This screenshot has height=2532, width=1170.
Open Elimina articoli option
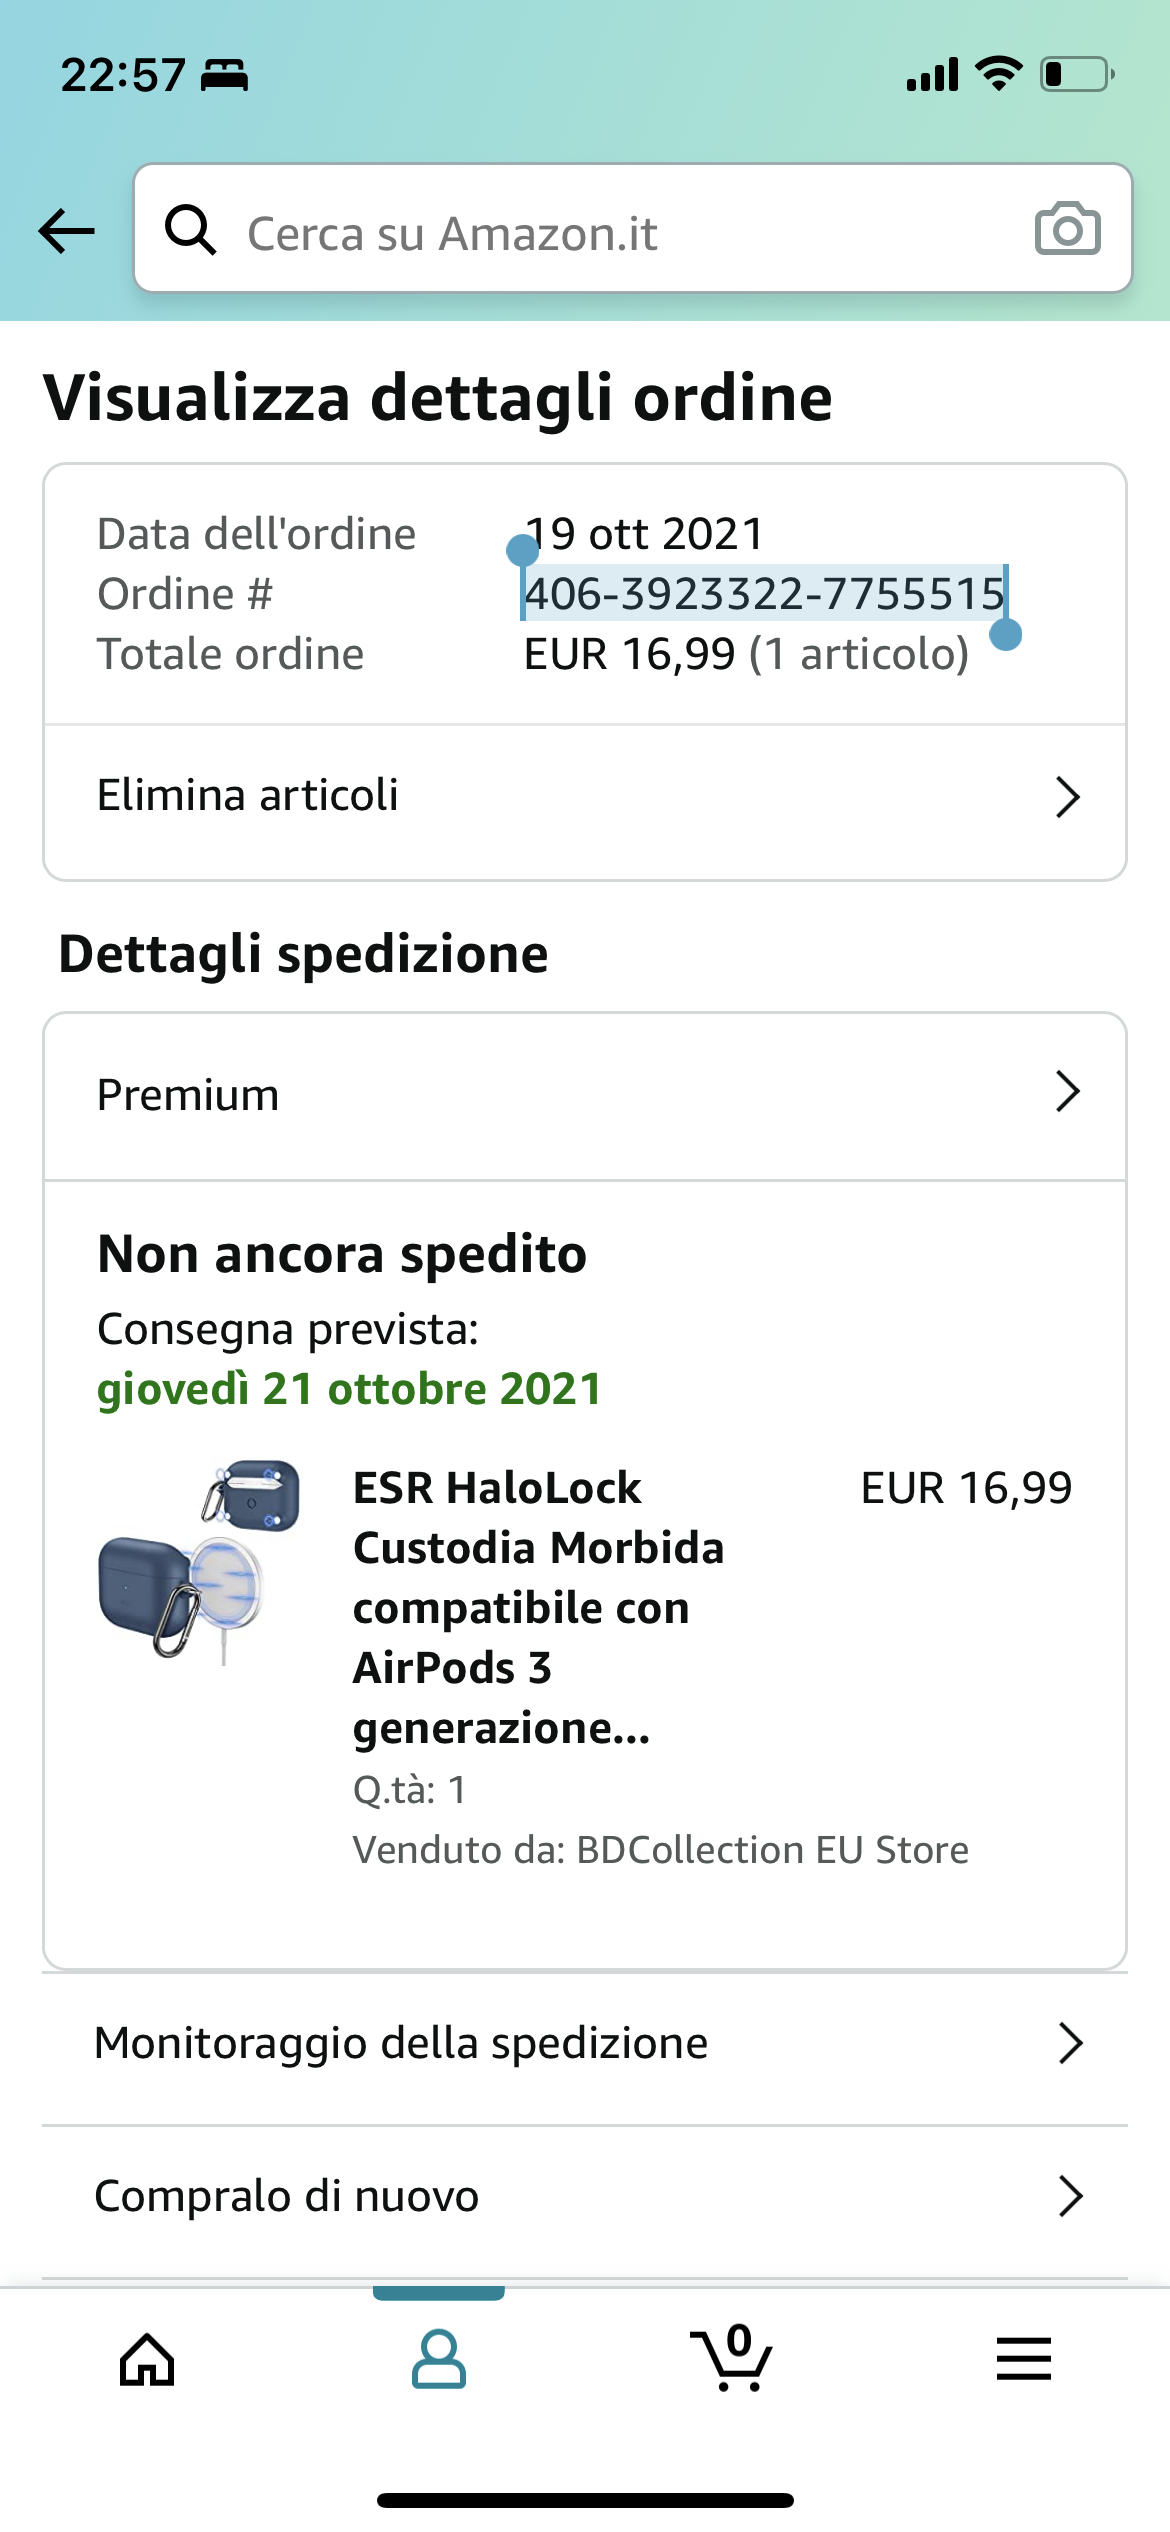(x=248, y=796)
